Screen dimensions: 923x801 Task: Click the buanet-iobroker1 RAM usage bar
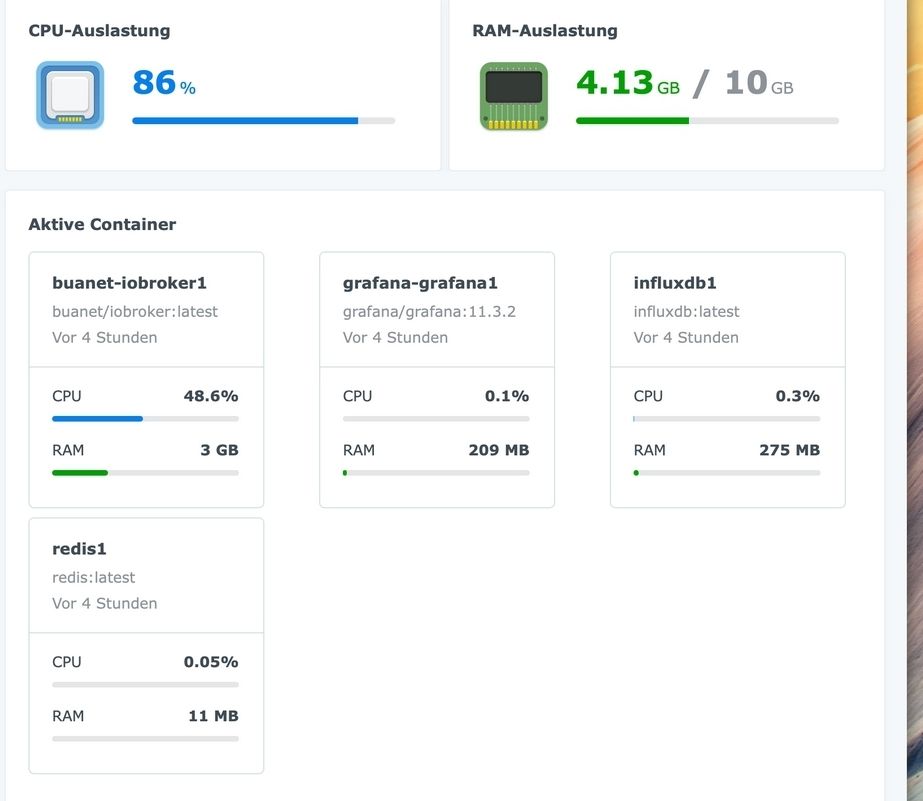145,473
